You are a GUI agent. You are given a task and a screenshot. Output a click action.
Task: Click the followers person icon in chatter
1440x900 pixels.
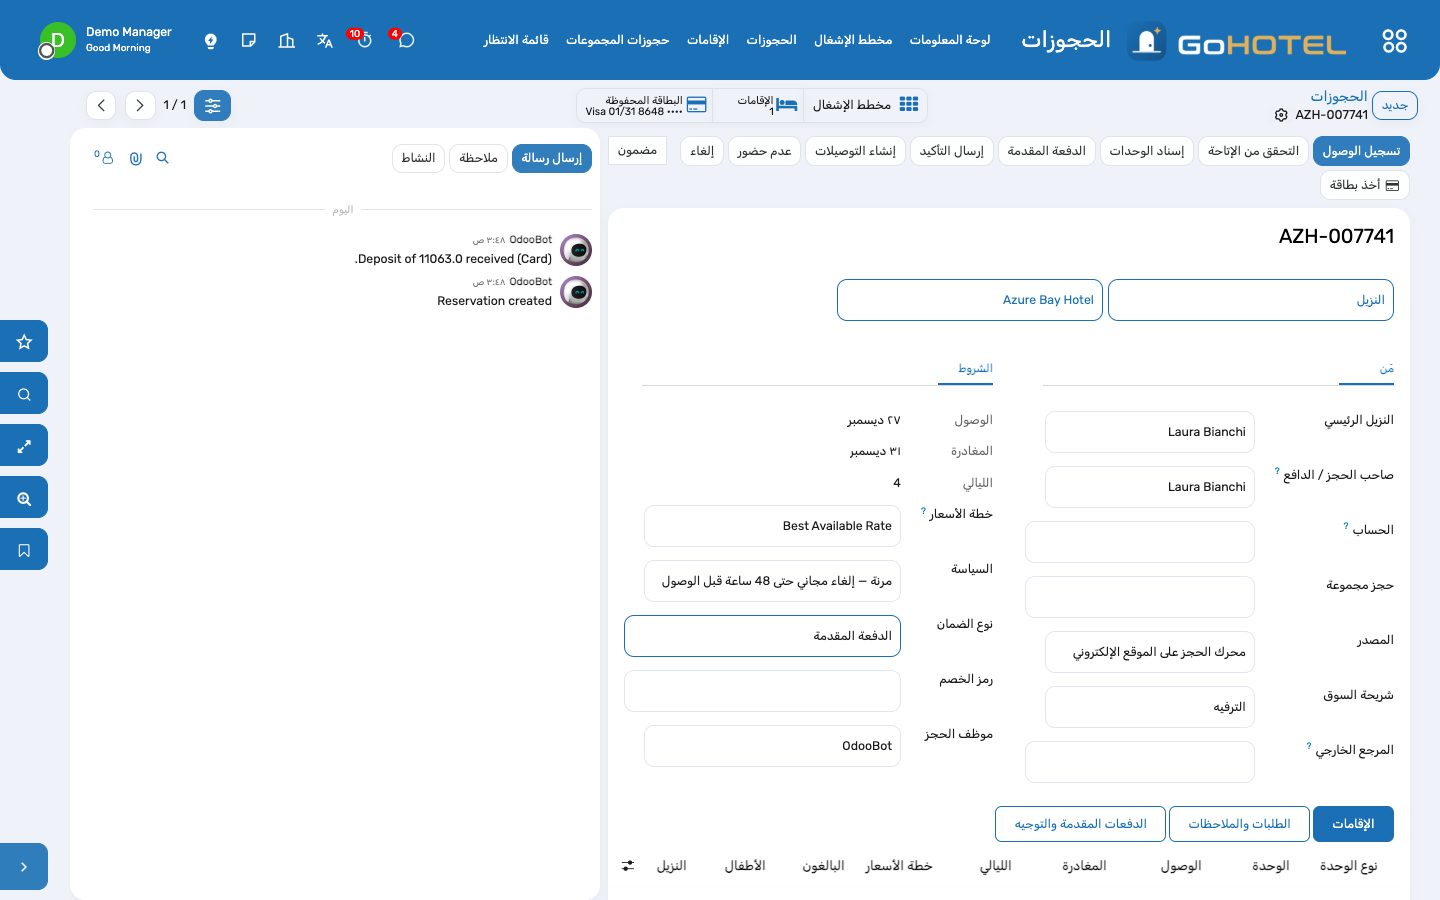click(105, 158)
